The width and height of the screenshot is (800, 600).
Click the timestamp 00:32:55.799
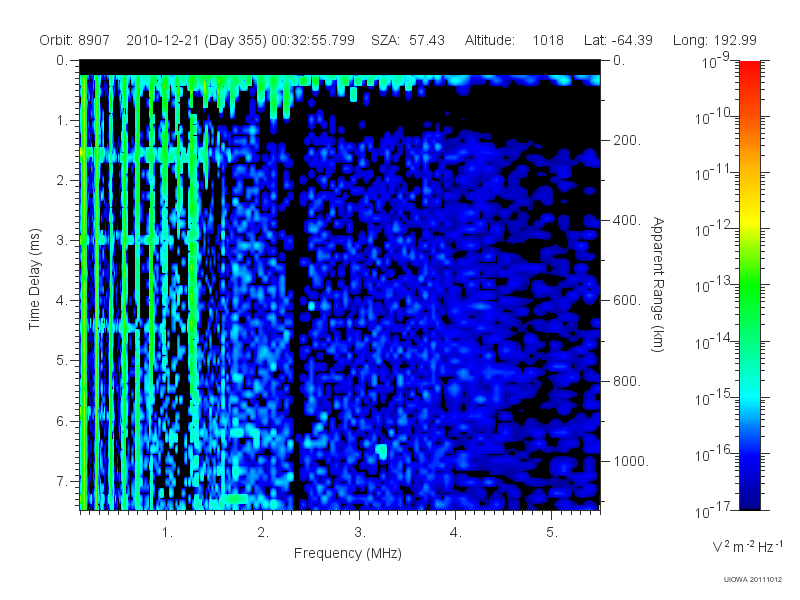pyautogui.click(x=313, y=40)
